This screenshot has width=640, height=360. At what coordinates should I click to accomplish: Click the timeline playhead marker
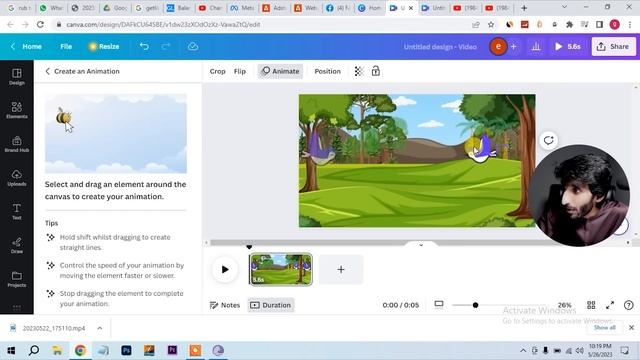pyautogui.click(x=249, y=247)
